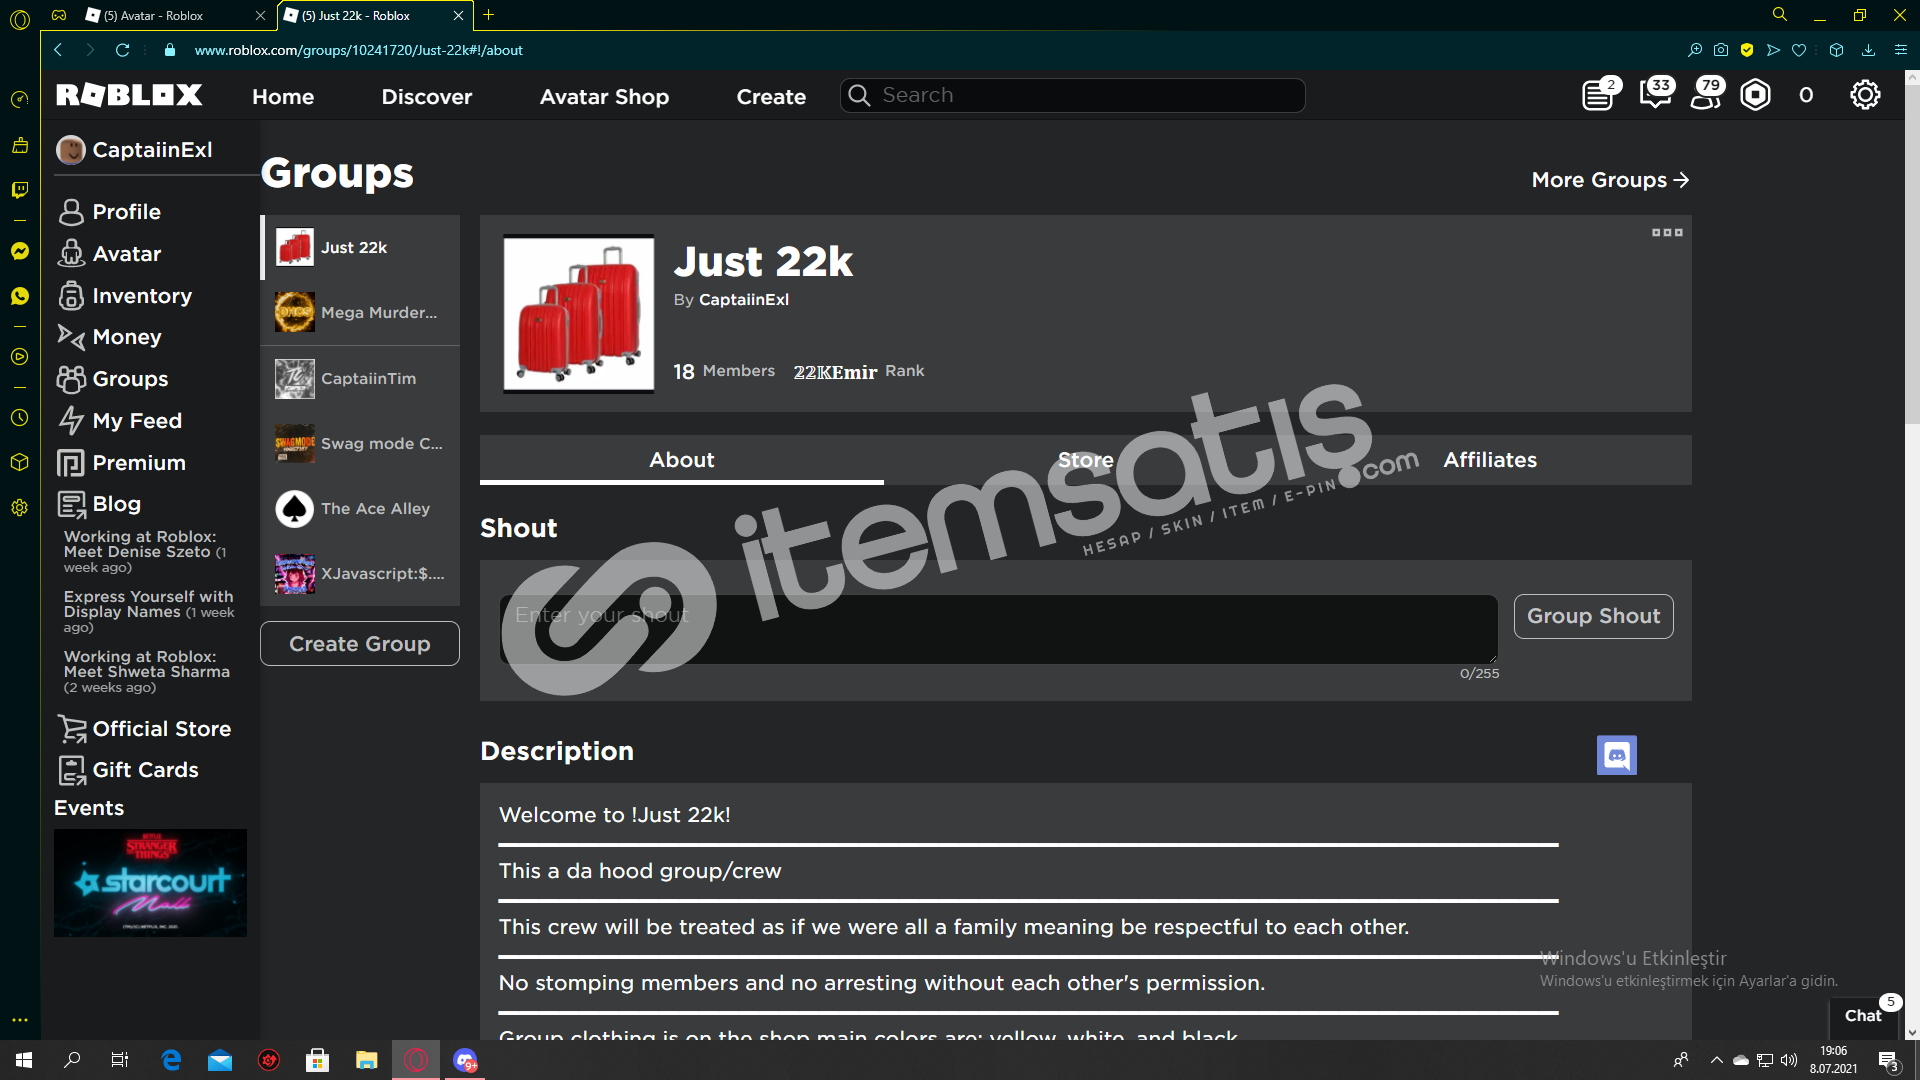This screenshot has width=1920, height=1080.
Task: Click the My Feed sidebar icon
Action: [x=71, y=421]
